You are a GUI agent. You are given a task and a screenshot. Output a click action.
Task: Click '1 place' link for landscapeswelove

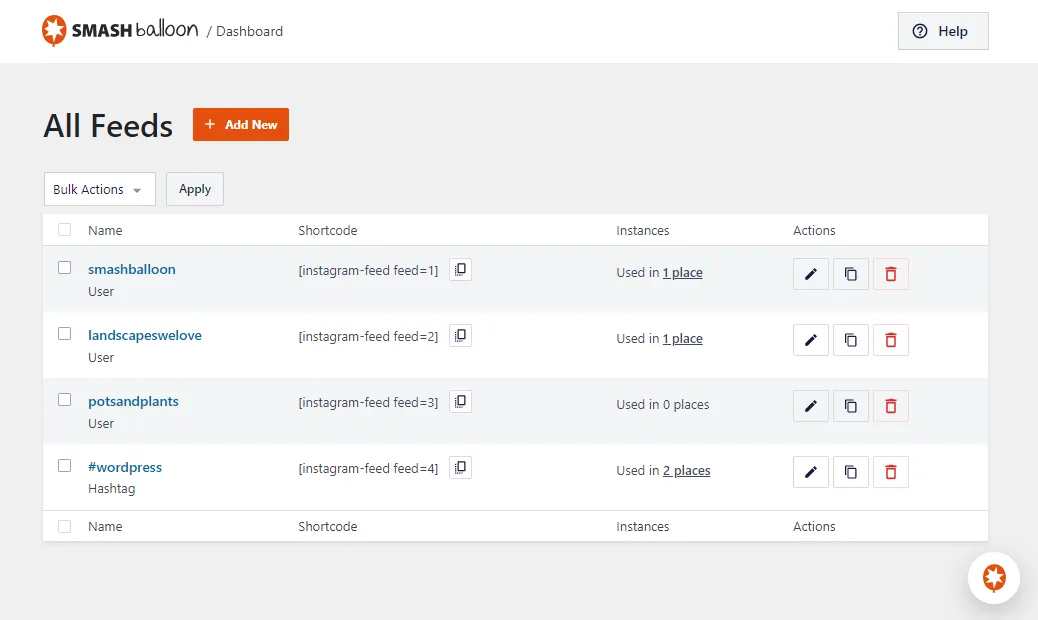[683, 339]
